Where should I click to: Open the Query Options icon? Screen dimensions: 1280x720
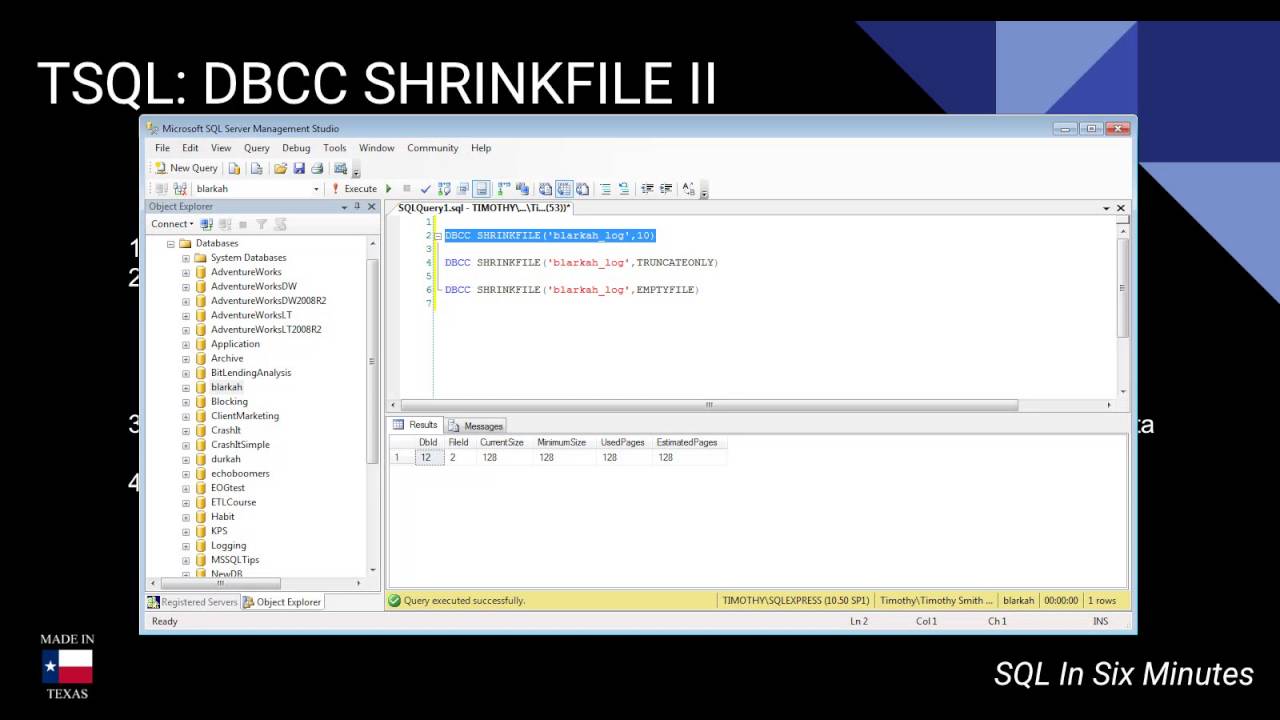coord(463,188)
